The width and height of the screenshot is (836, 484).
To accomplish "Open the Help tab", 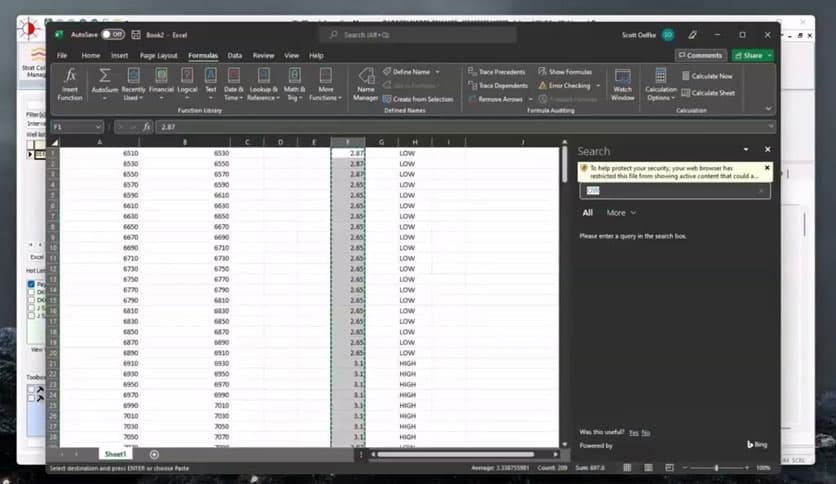I will click(316, 55).
